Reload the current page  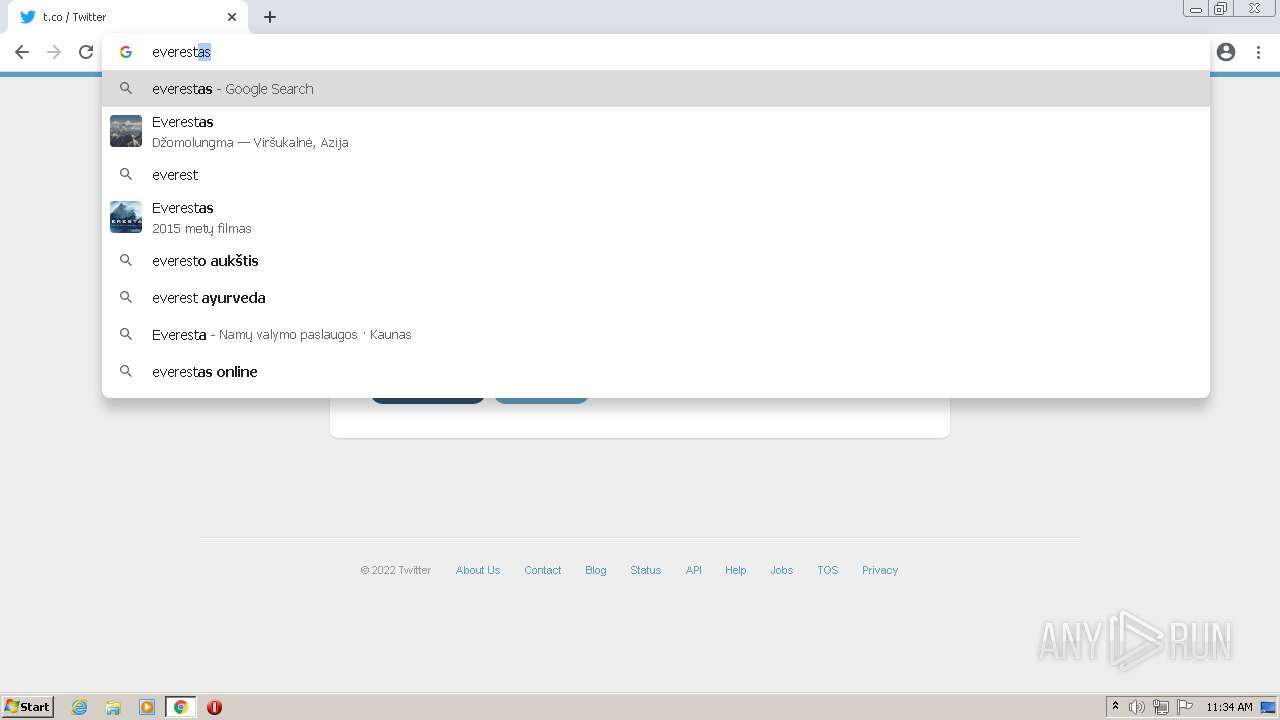86,52
